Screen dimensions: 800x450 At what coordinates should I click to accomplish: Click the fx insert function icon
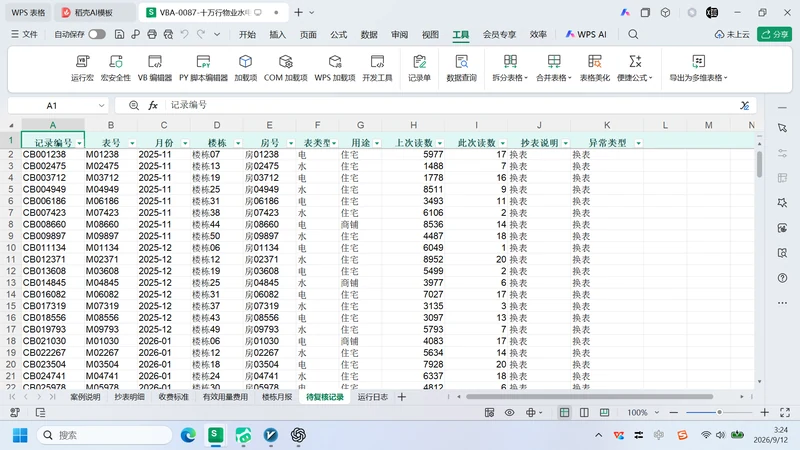(x=153, y=105)
